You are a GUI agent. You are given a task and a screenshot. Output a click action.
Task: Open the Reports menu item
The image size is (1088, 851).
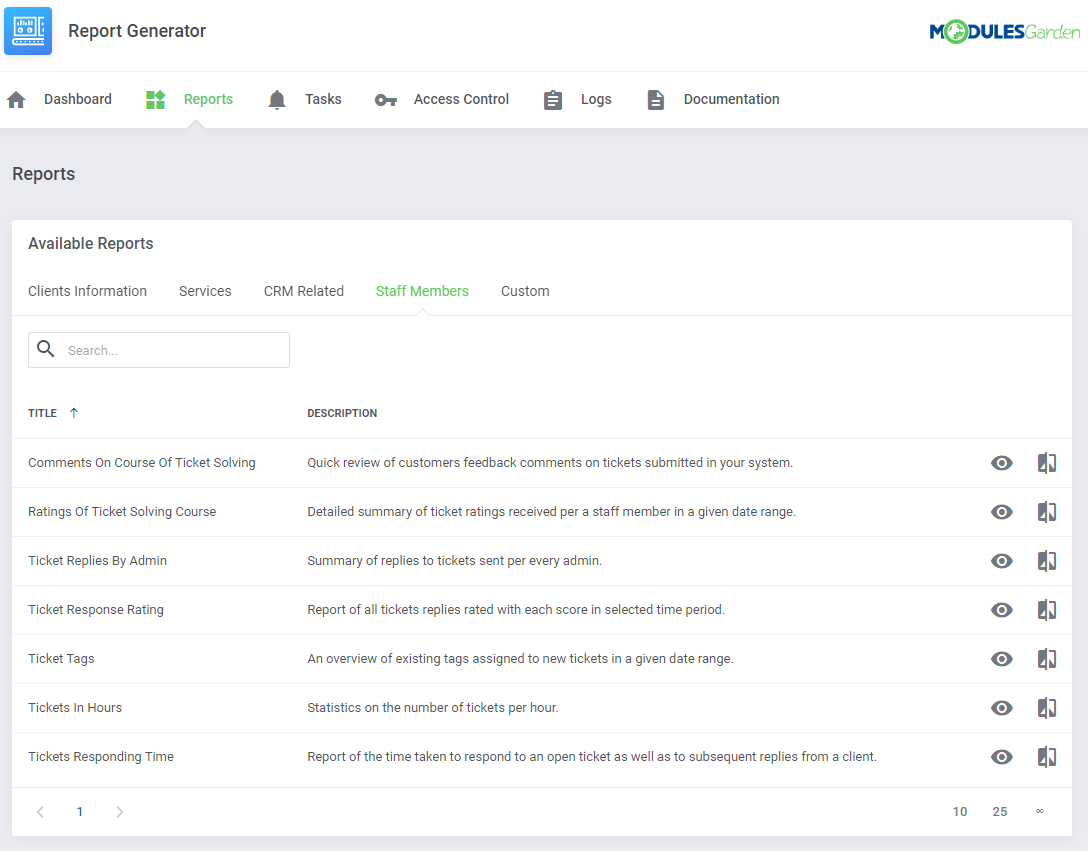[208, 99]
